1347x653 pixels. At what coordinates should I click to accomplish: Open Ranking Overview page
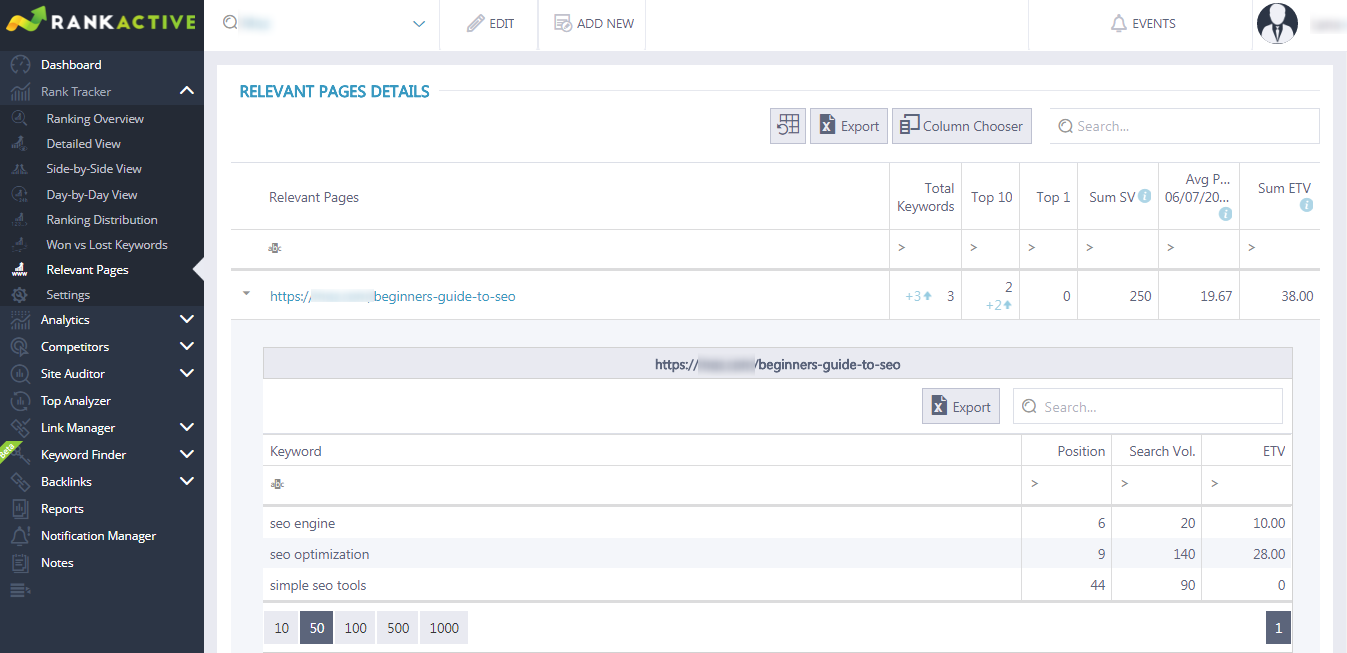coord(95,119)
